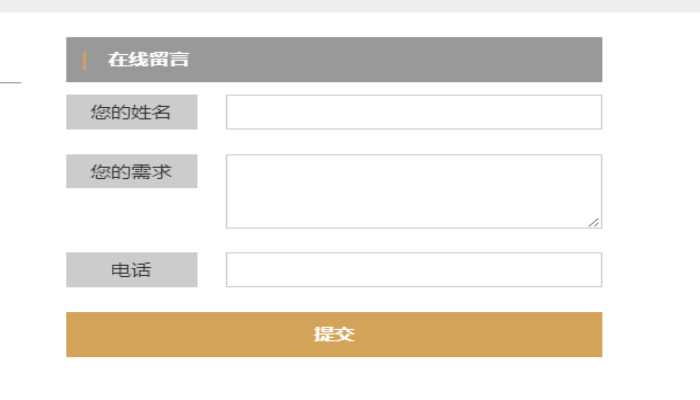Click the 您的姓名 text input field

point(413,112)
